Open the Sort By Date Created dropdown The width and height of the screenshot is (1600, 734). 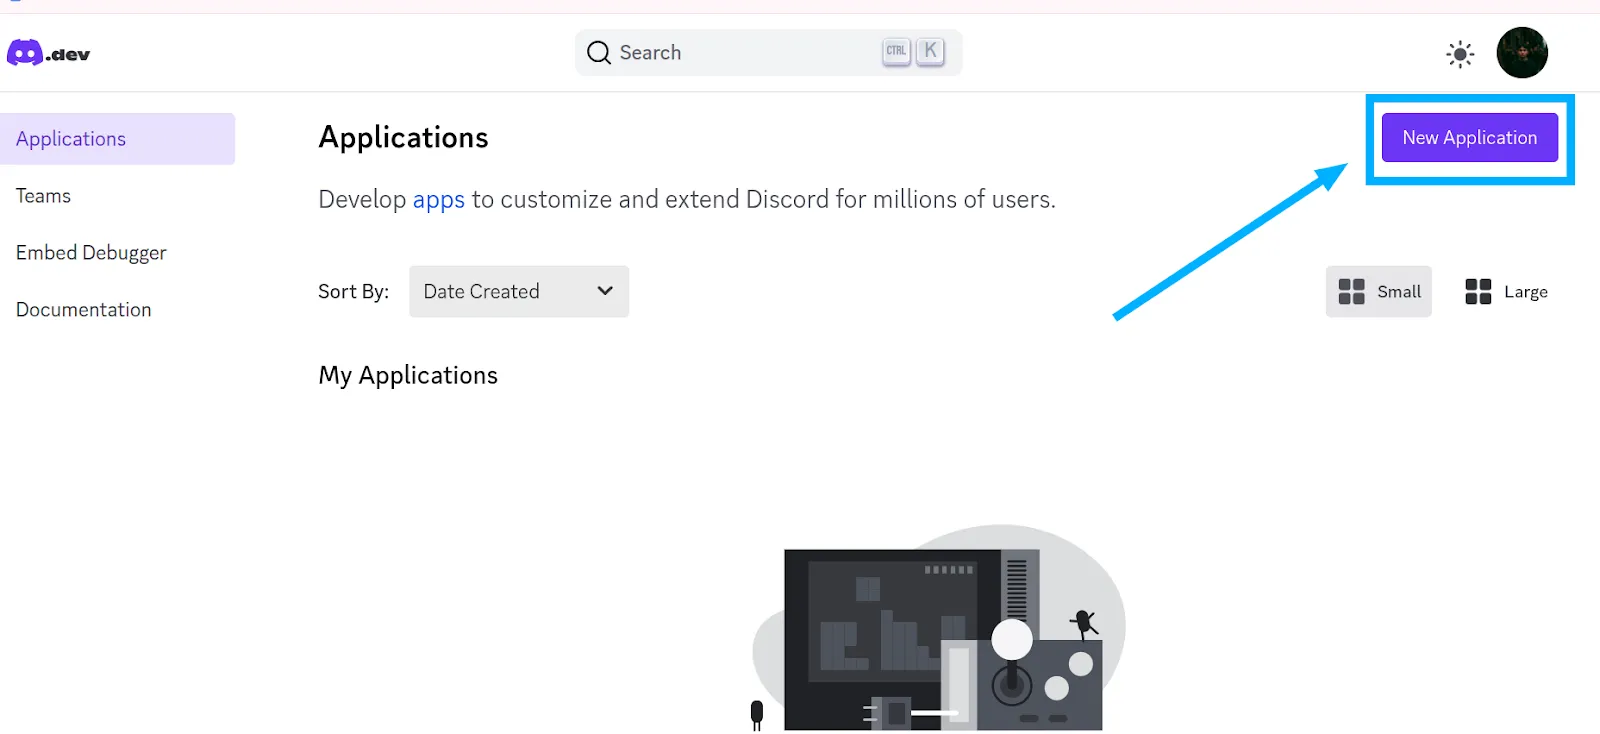[519, 291]
